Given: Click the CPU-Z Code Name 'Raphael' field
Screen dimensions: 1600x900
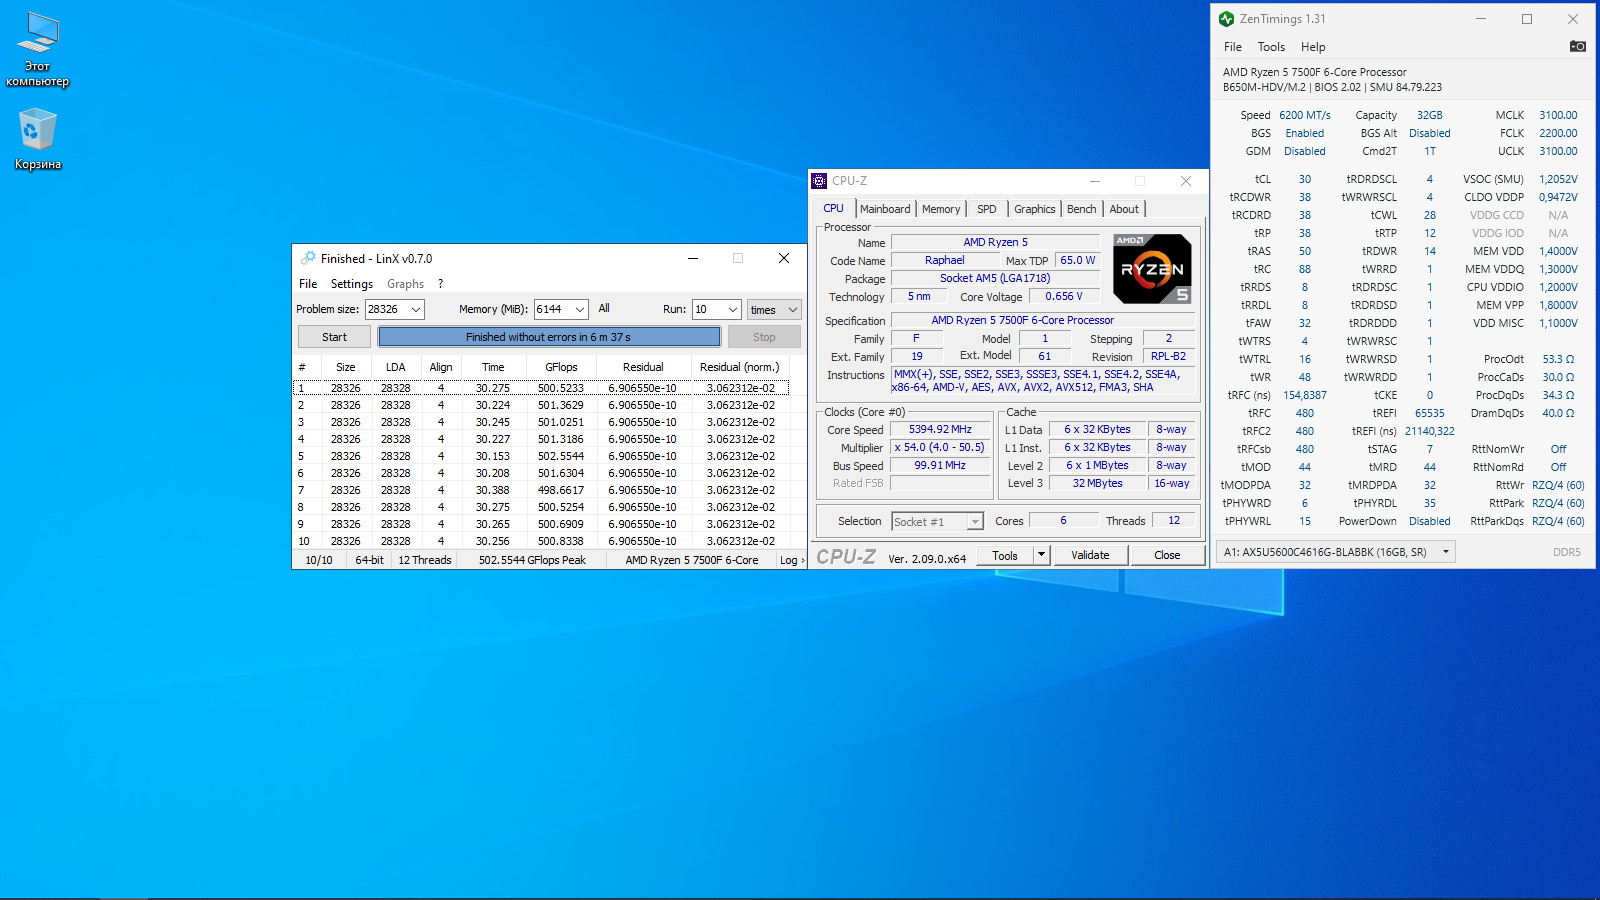Looking at the screenshot, I should pos(944,260).
